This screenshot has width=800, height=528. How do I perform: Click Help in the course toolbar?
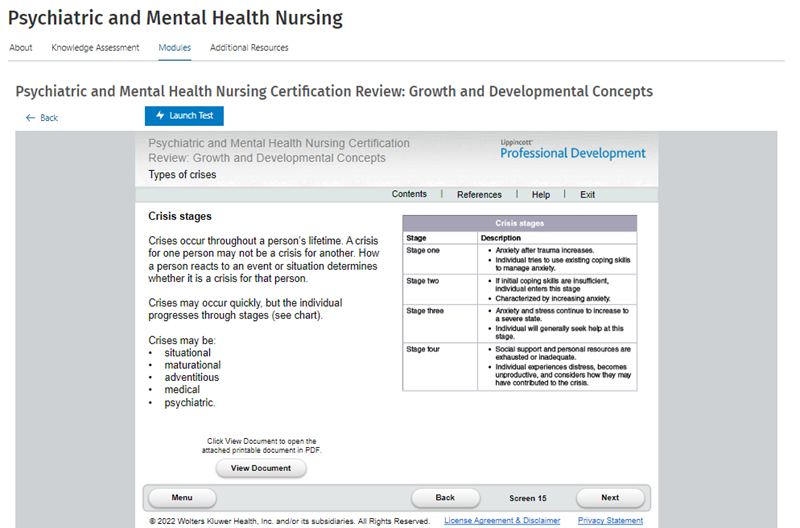(x=541, y=195)
